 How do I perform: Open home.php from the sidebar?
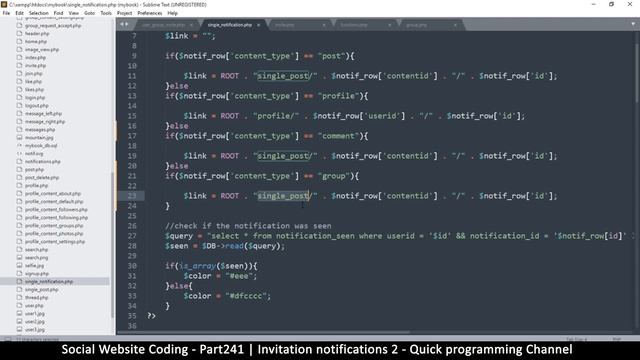point(36,42)
